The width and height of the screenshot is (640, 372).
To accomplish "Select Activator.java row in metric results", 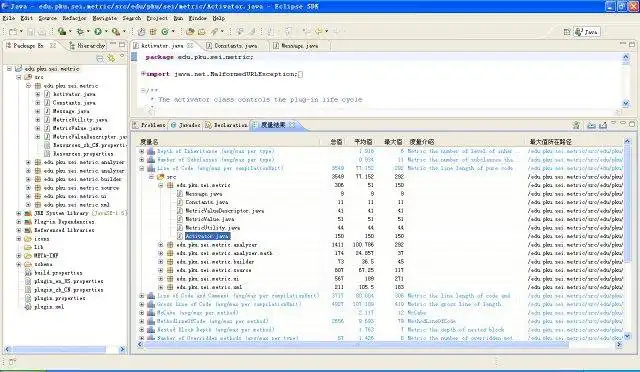I will 207,236.
